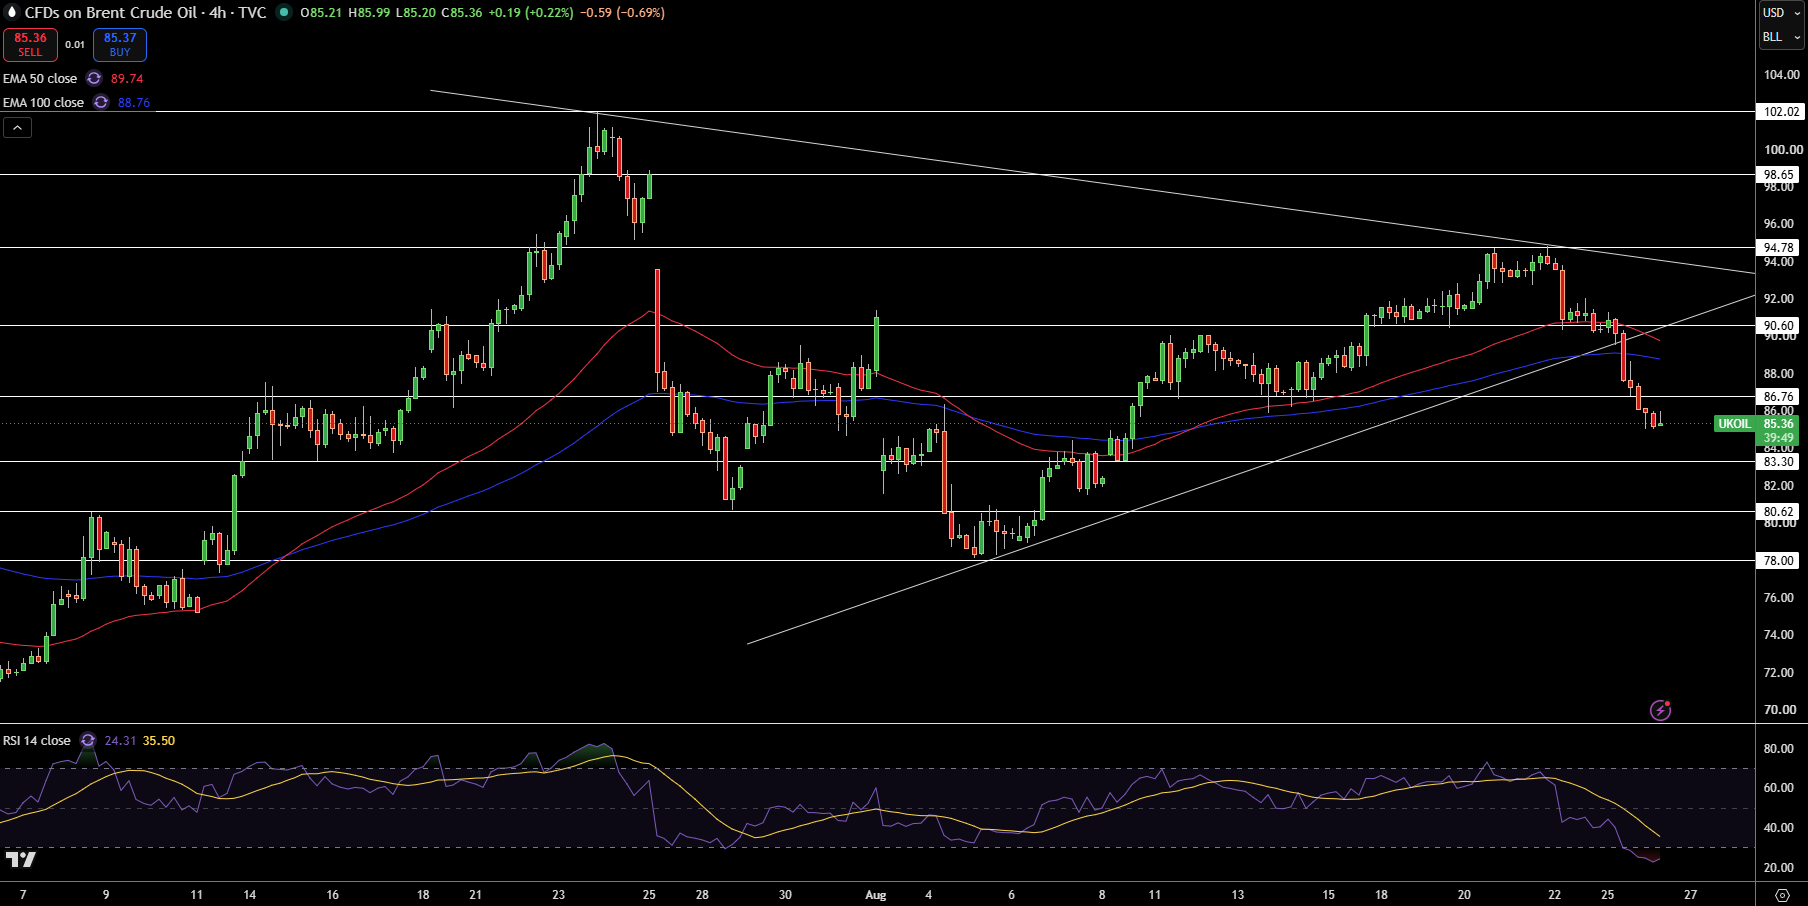Screen dimensions: 1808x906
Task: Click the 86.76 price level label
Action: (x=1779, y=397)
